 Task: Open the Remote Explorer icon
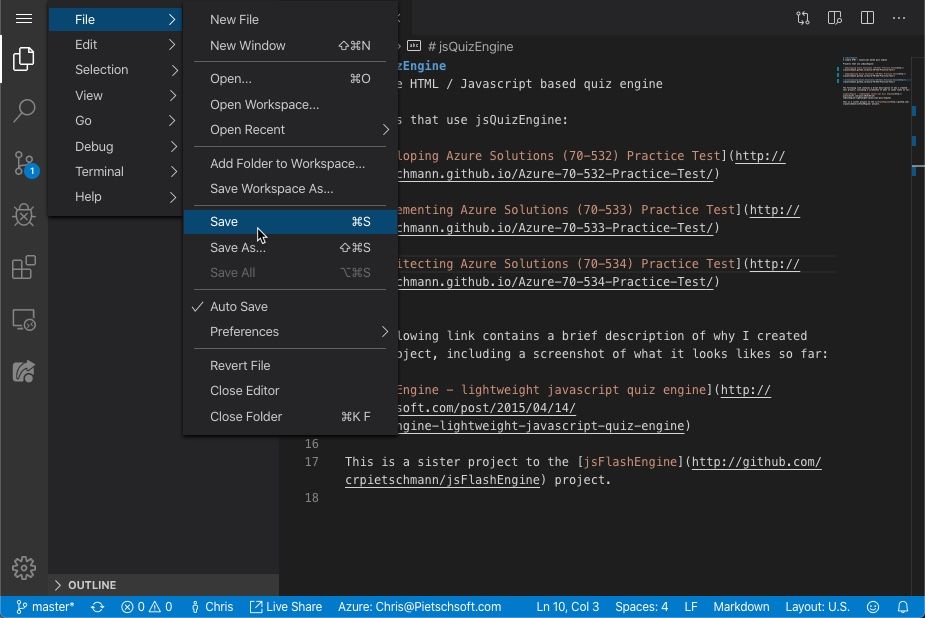pos(24,320)
